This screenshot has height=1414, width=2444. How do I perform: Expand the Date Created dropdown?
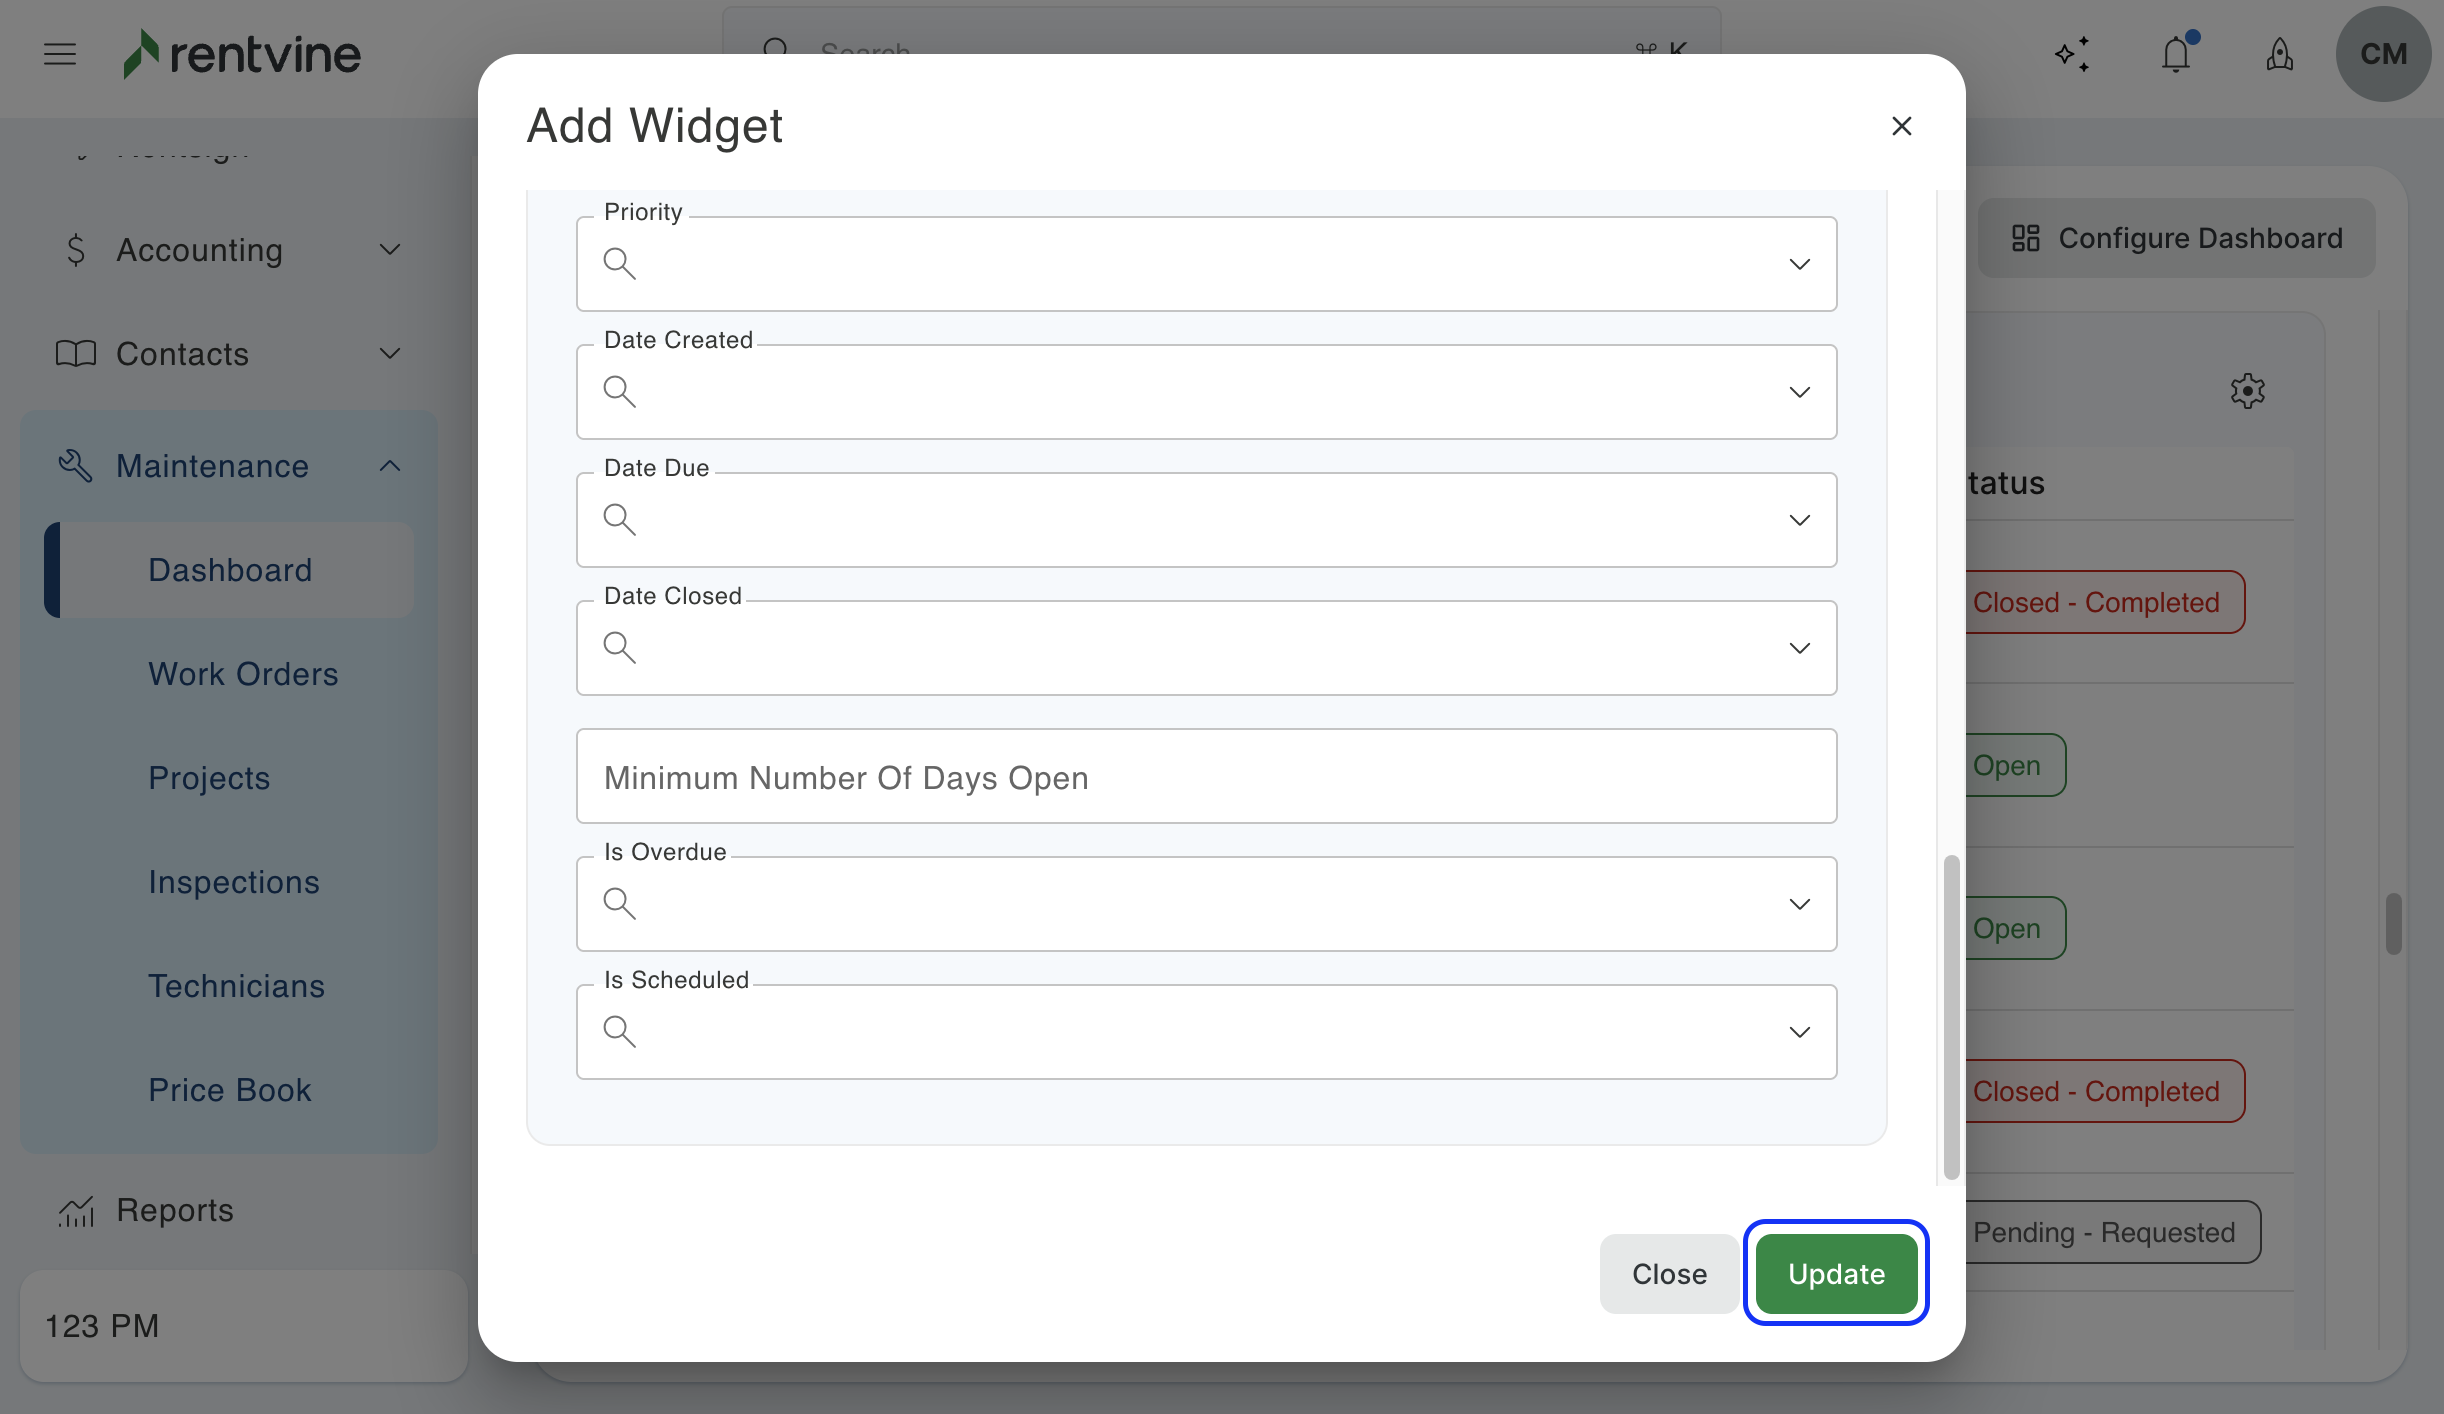pos(1205,392)
